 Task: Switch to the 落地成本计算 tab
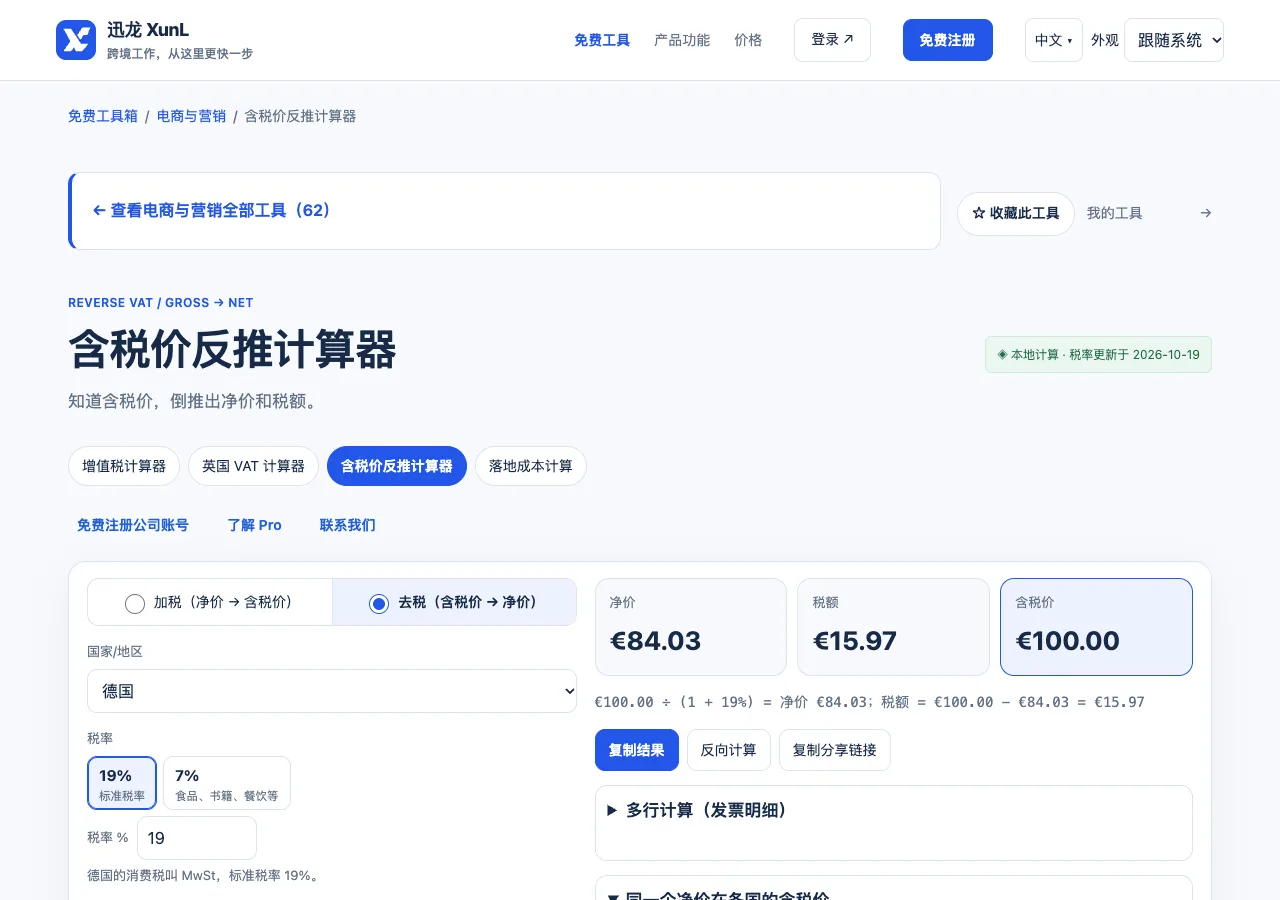(x=531, y=466)
